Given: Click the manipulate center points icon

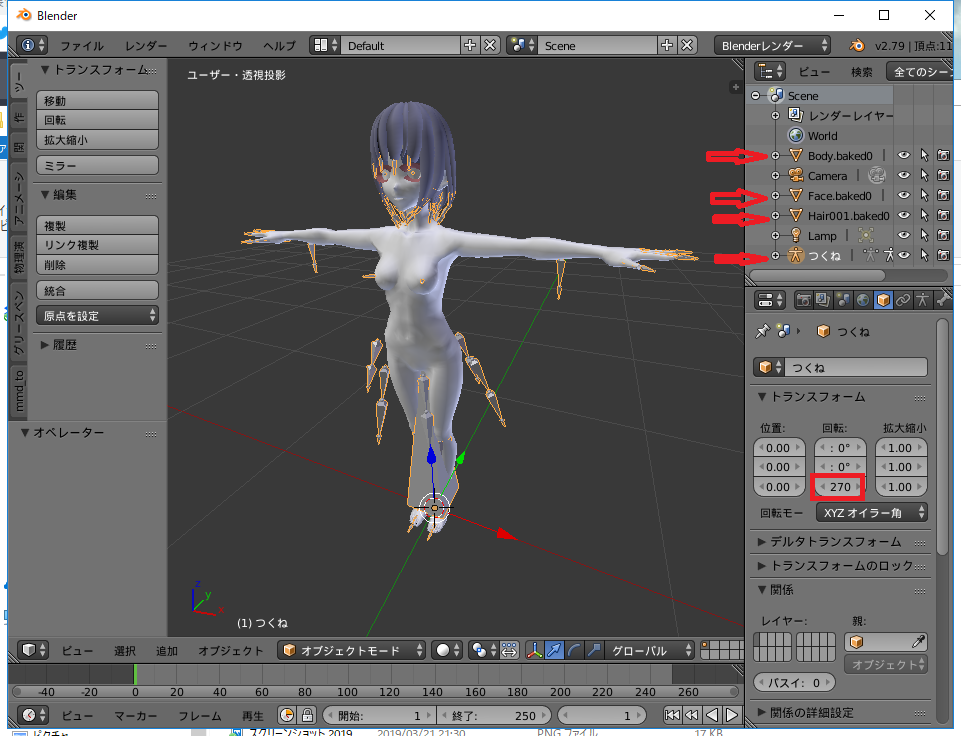Looking at the screenshot, I should click(x=509, y=650).
